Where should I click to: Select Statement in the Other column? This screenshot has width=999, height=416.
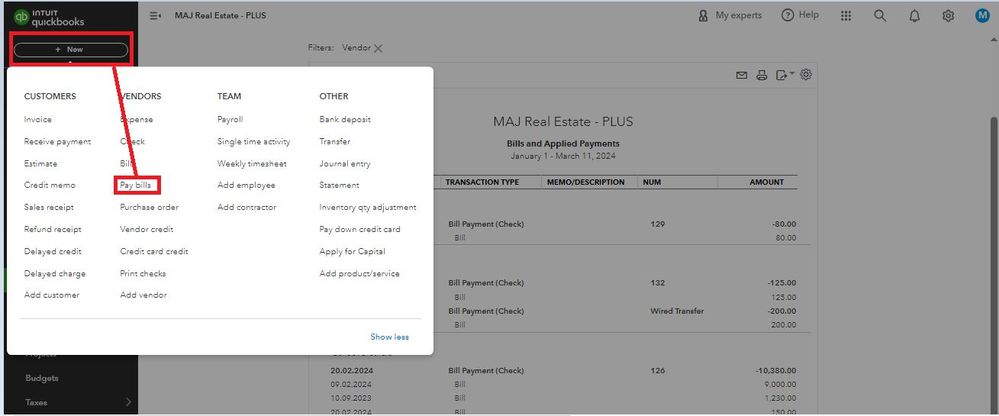(x=339, y=185)
